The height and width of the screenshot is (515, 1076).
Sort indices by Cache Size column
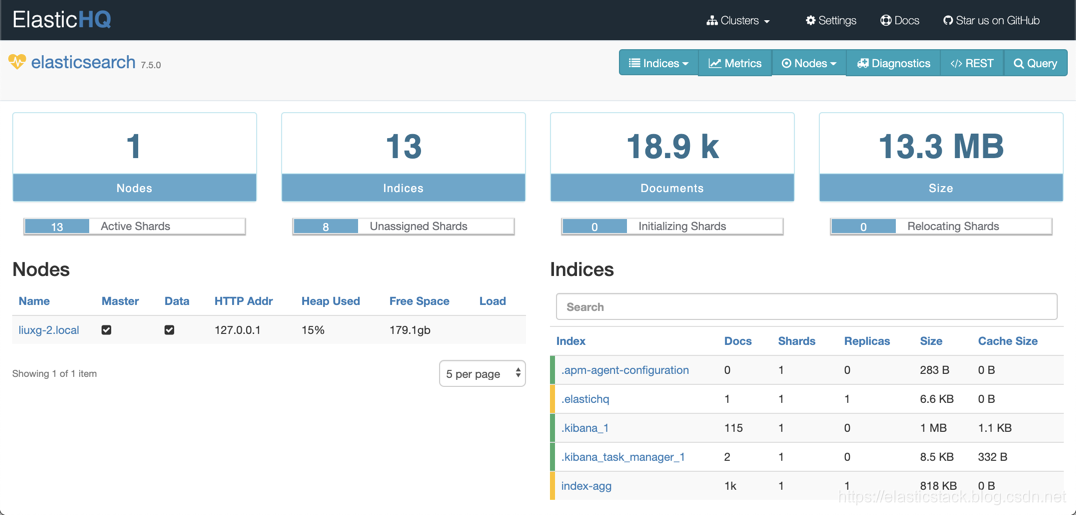[1008, 341]
